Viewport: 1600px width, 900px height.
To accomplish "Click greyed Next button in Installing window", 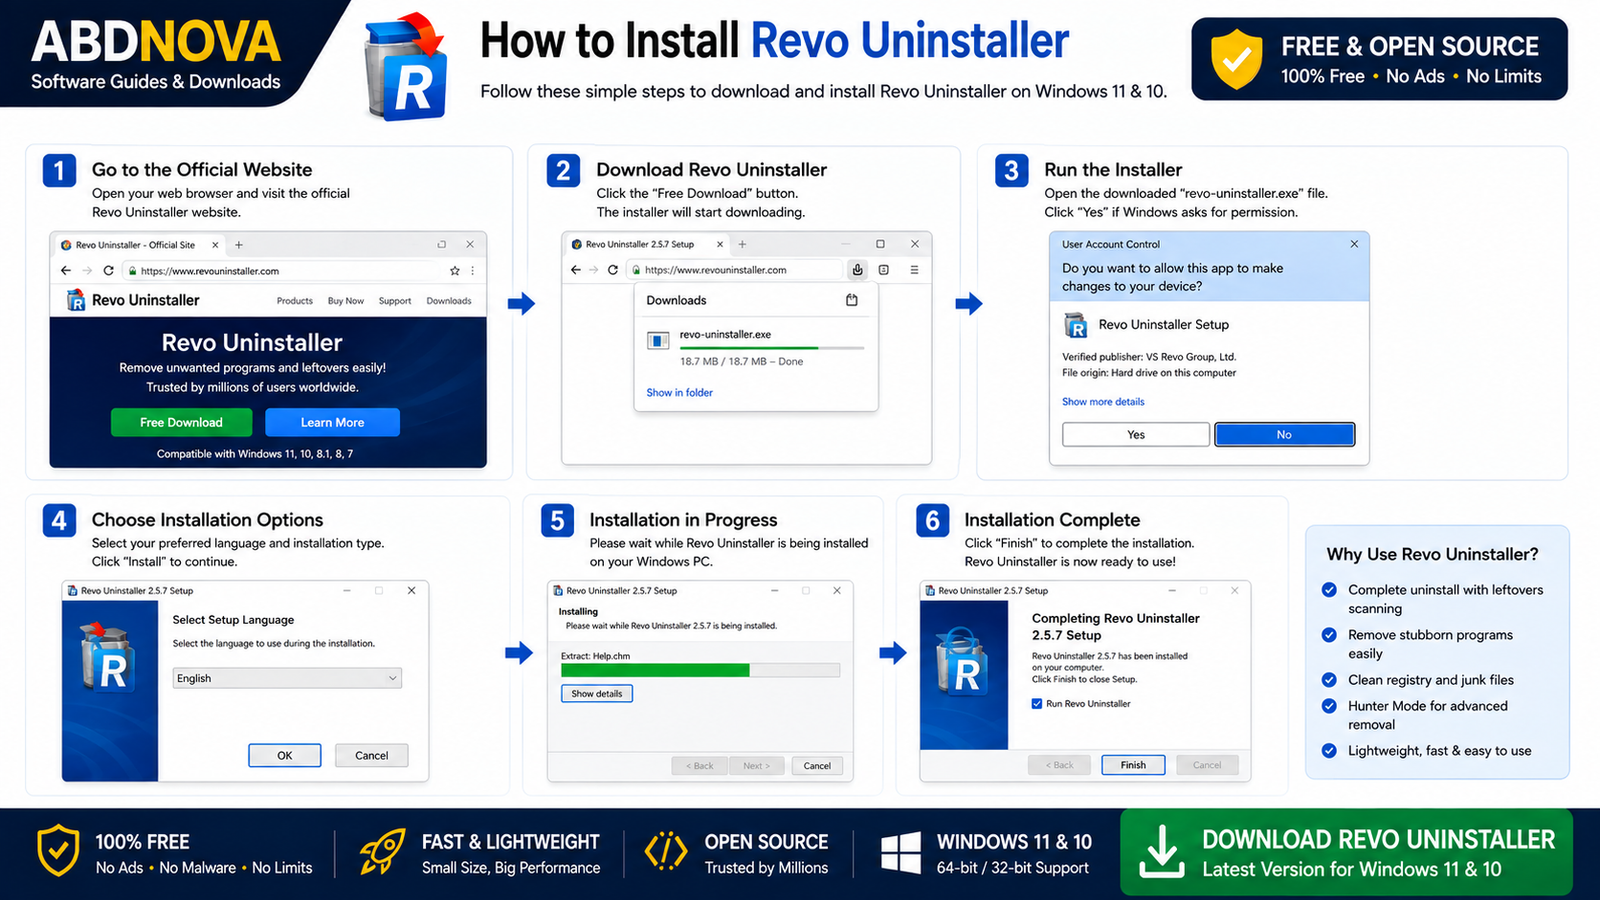I will click(x=757, y=766).
